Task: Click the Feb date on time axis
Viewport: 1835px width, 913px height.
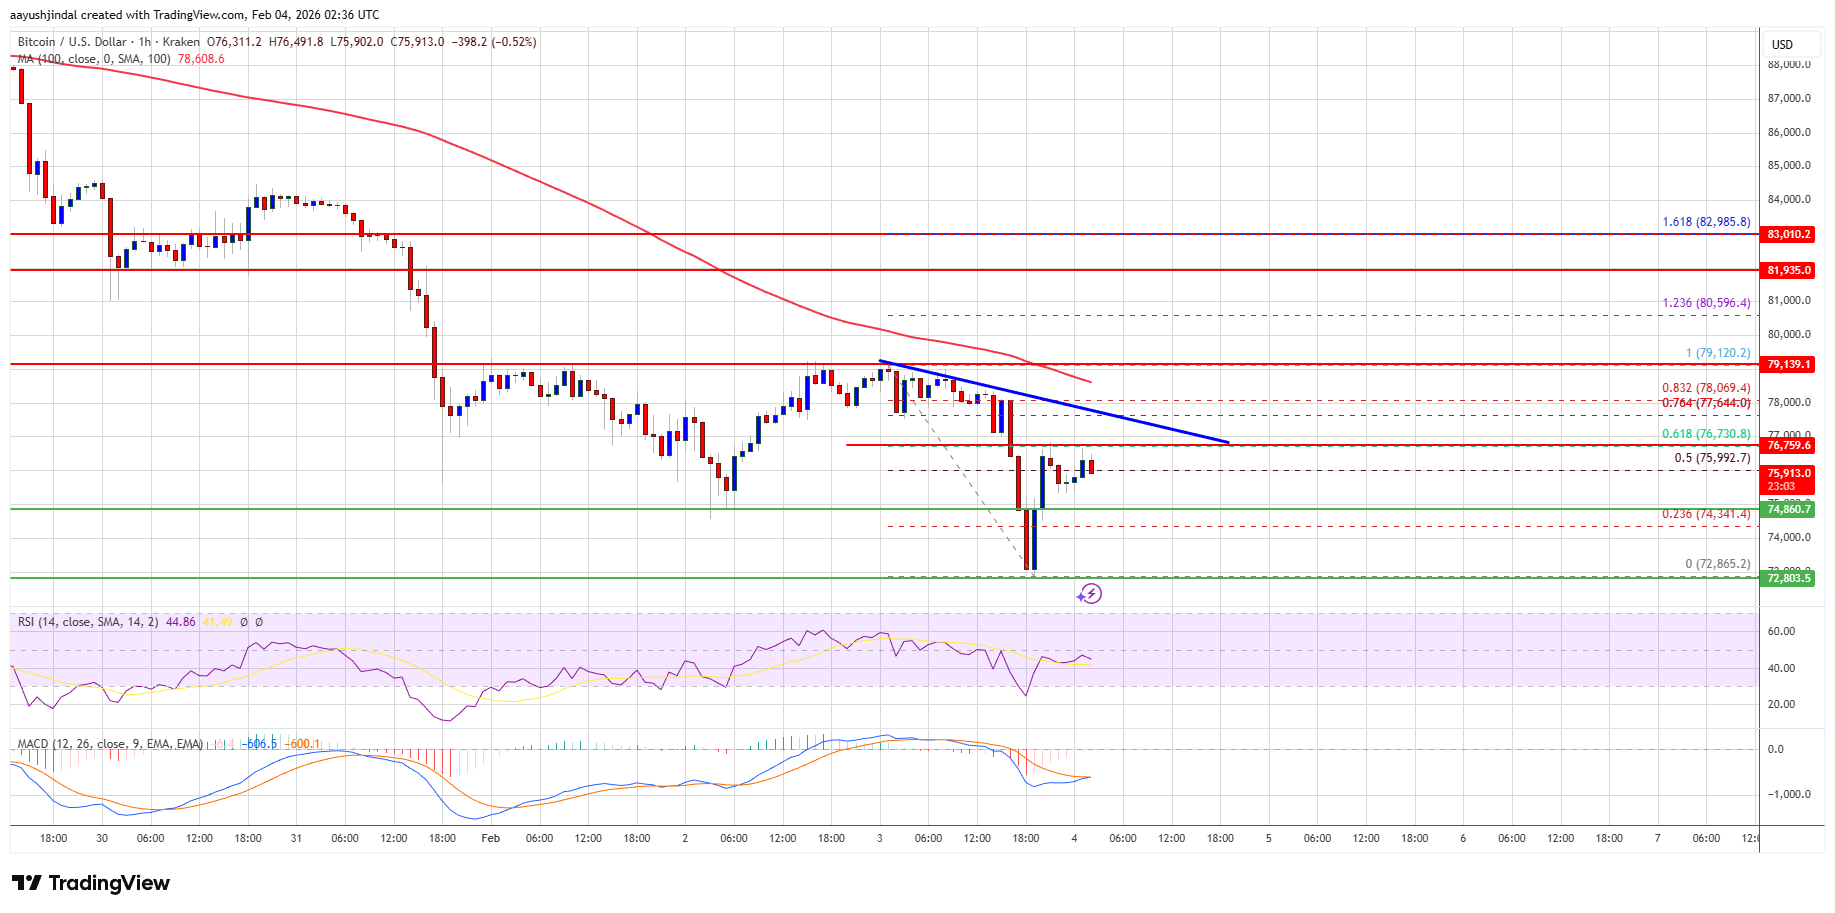Action: (x=490, y=838)
